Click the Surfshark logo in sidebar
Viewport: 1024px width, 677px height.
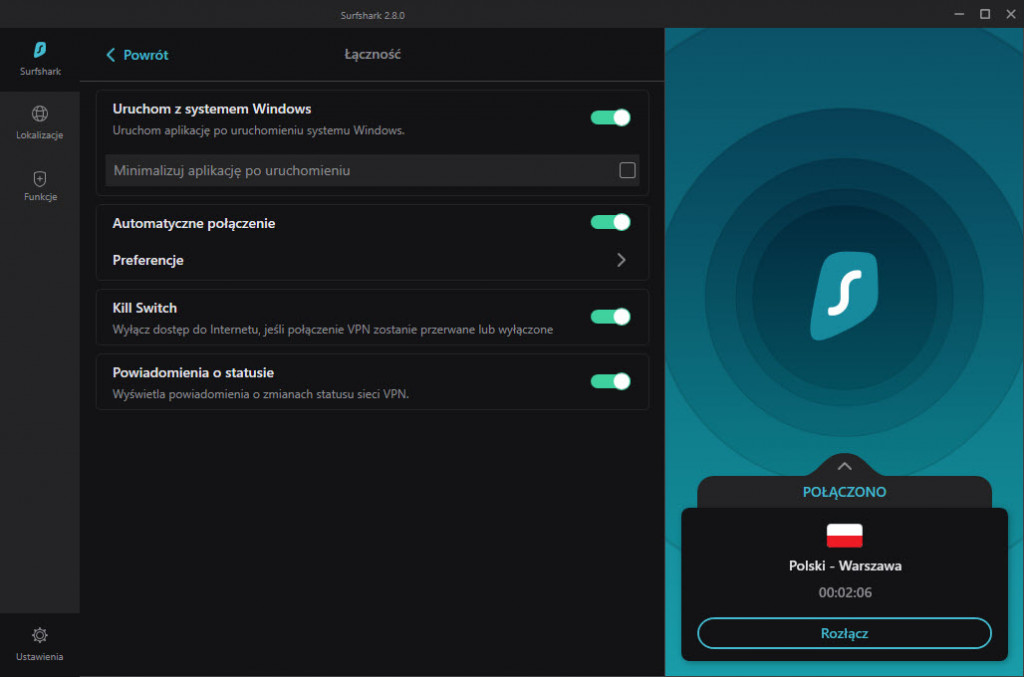click(40, 50)
